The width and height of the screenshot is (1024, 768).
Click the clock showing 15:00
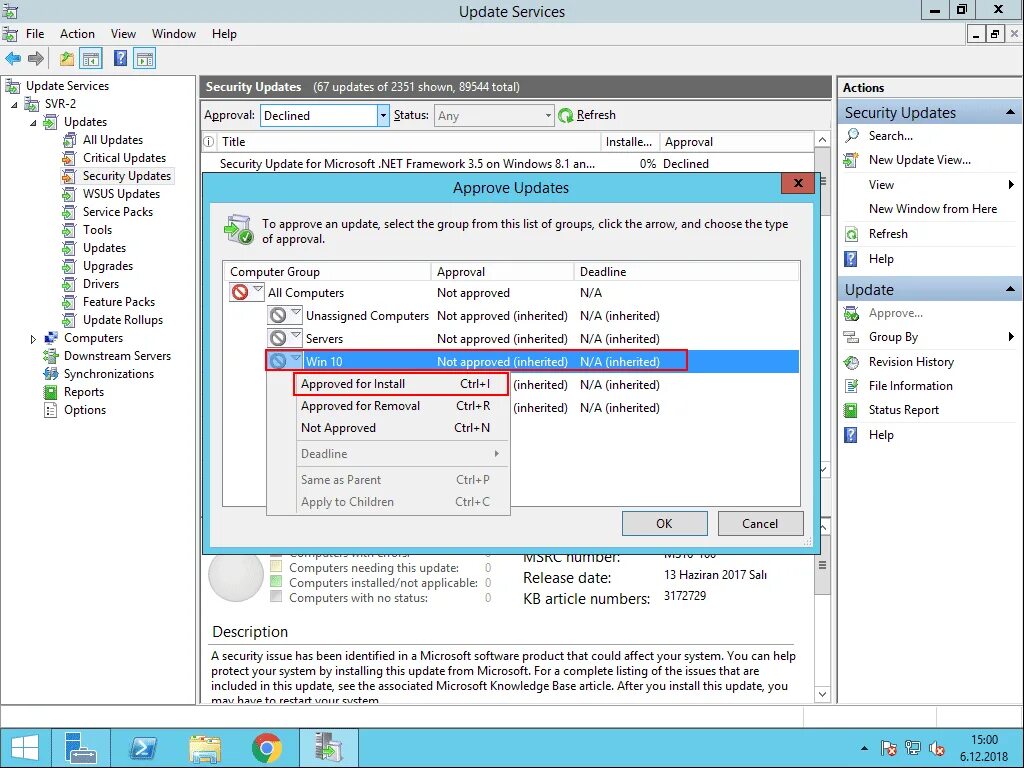[984, 740]
